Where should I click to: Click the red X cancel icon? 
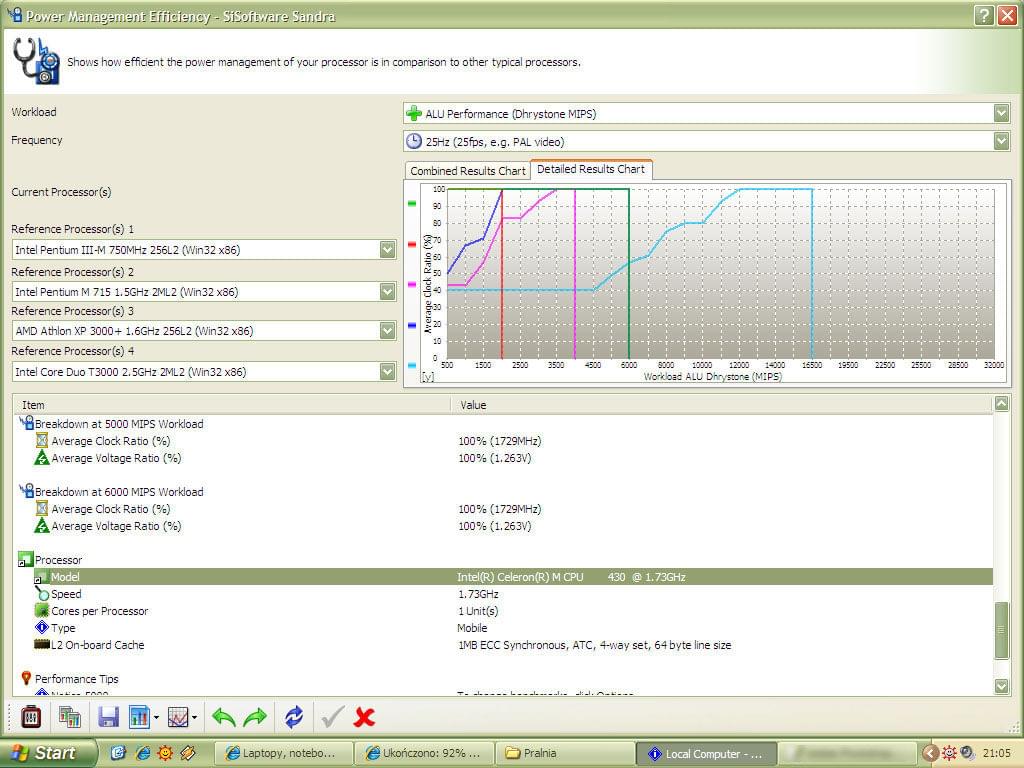coord(365,716)
